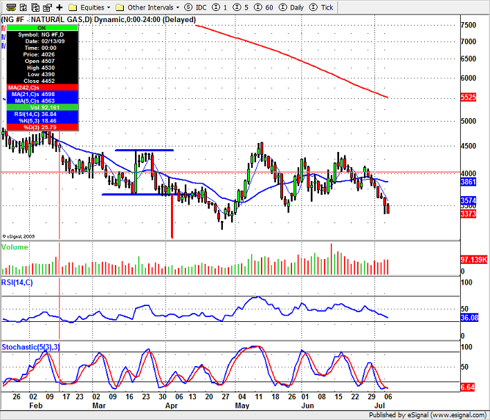The height and width of the screenshot is (420, 490).
Task: Click the fourth properties toolbar icon
Action: click(48, 7)
